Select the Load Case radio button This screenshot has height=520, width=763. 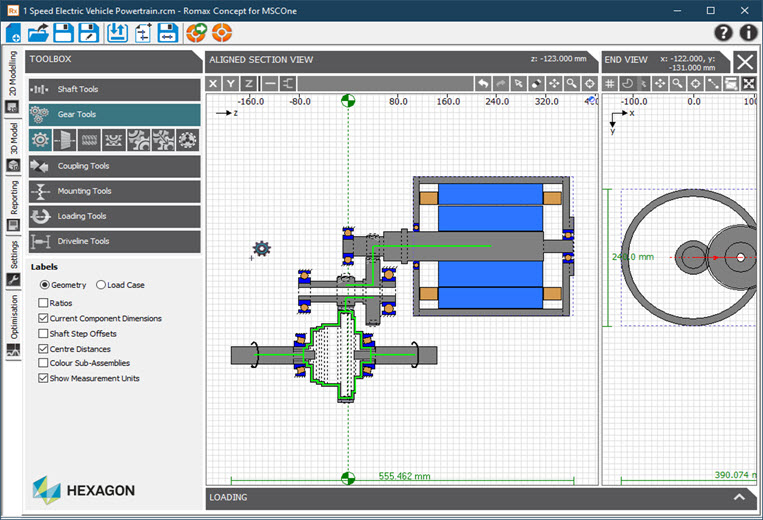[101, 285]
